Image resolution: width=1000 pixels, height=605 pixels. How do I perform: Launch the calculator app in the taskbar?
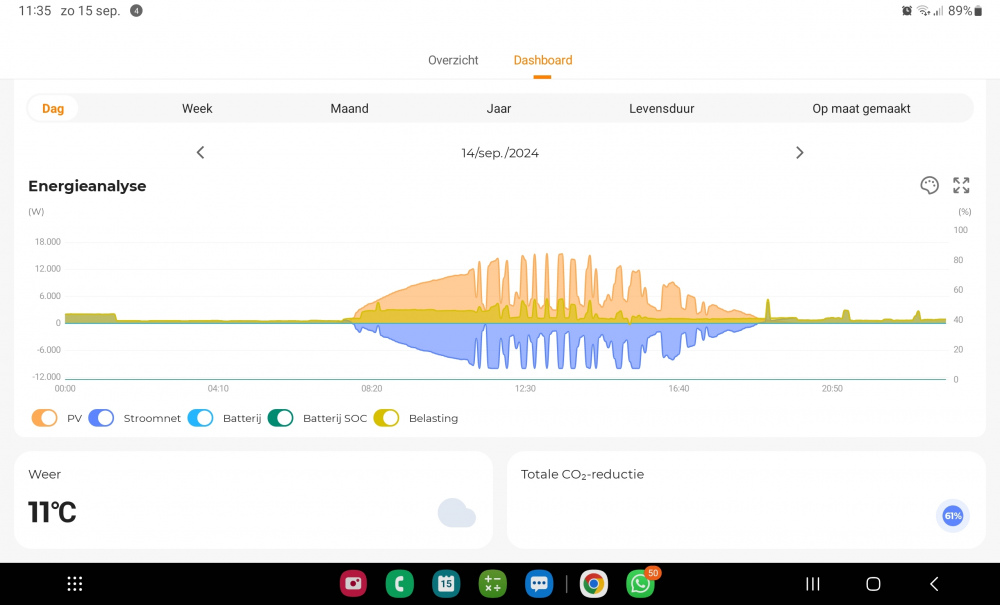coord(493,583)
